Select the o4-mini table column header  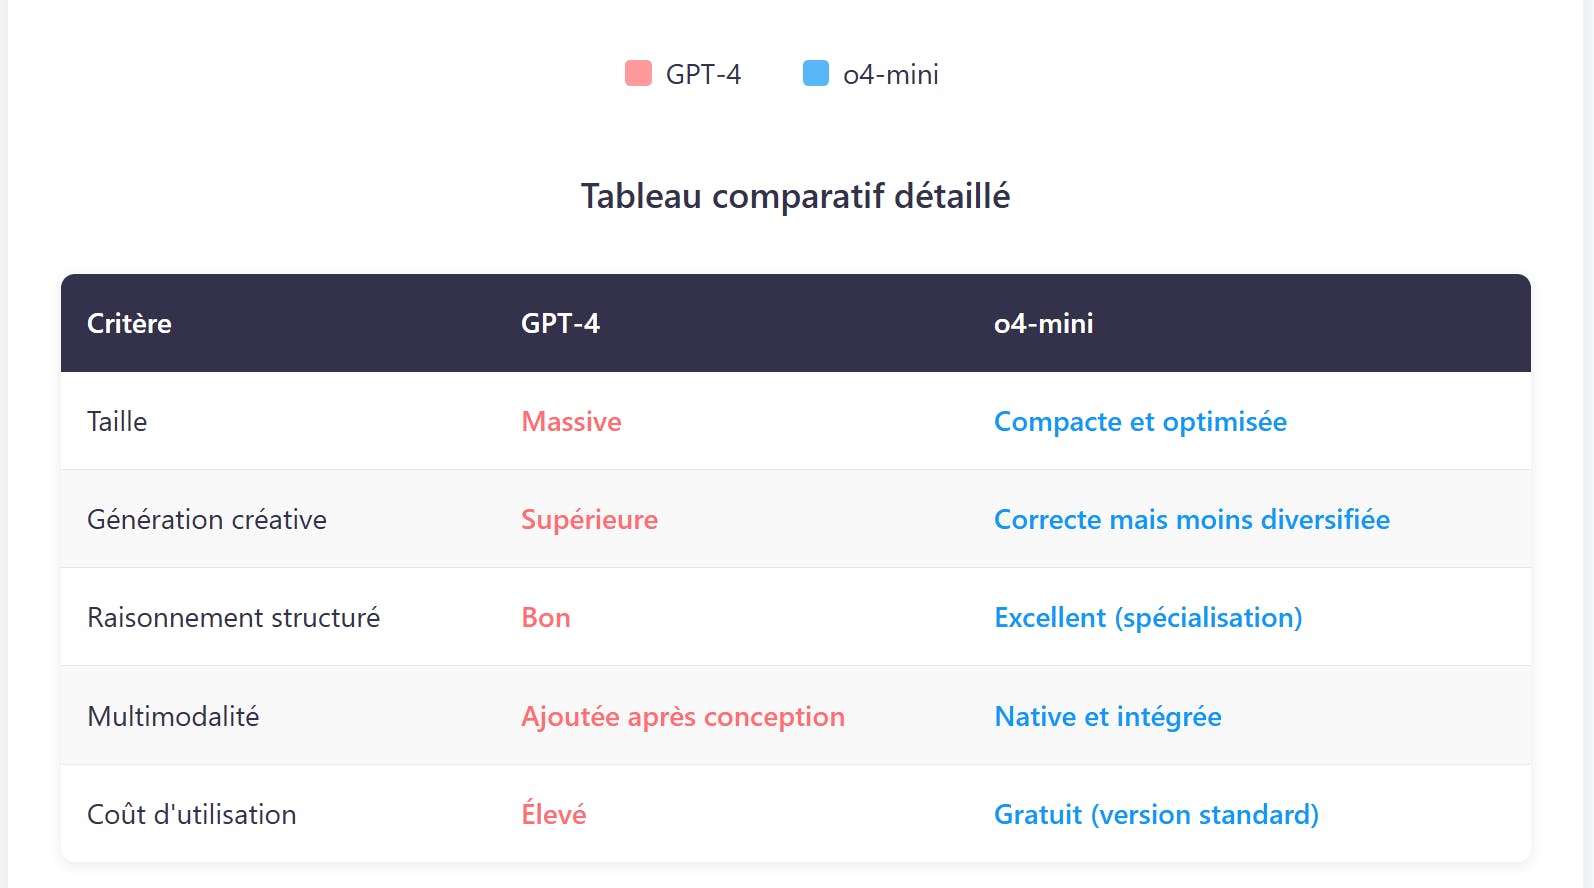coord(1043,324)
